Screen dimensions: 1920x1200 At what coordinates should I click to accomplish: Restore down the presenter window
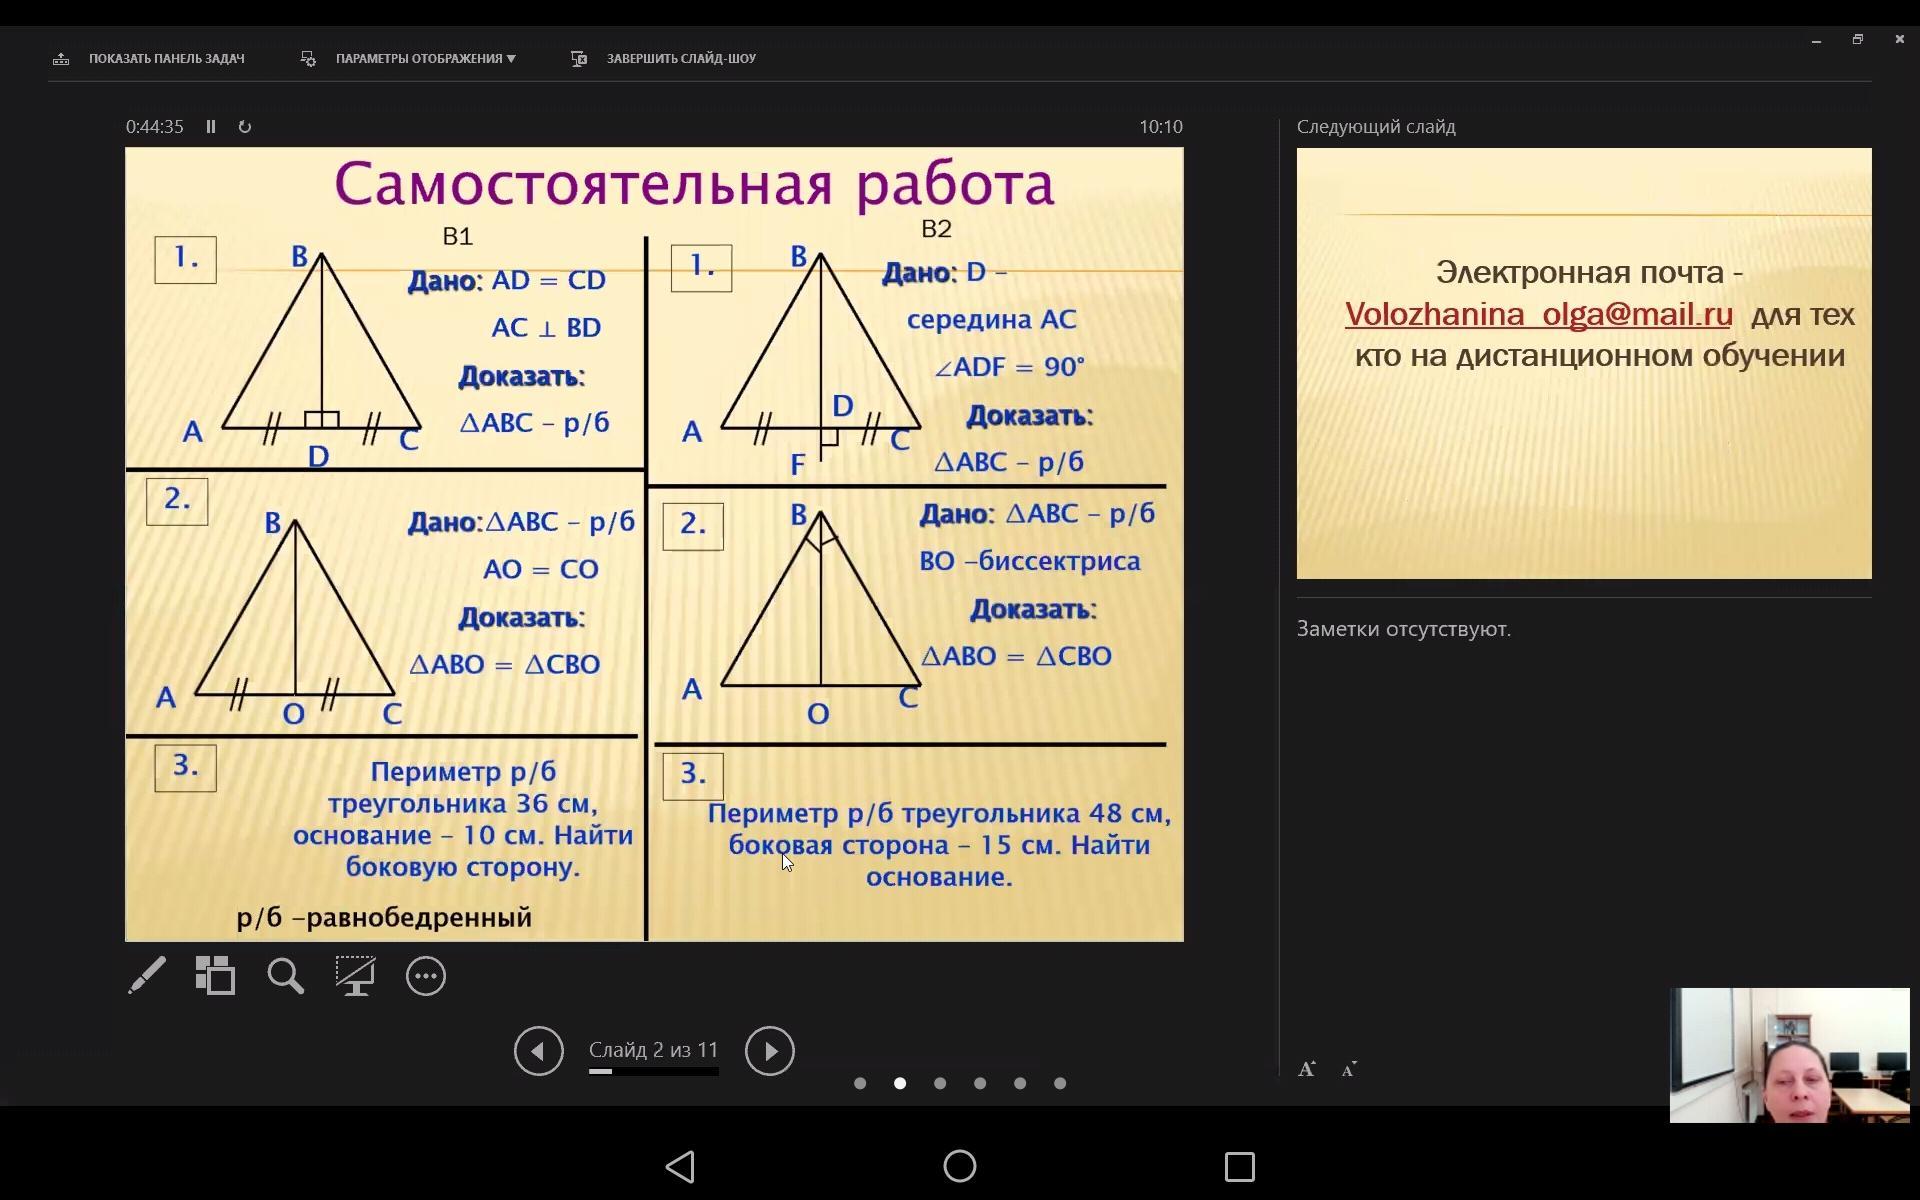tap(1858, 39)
